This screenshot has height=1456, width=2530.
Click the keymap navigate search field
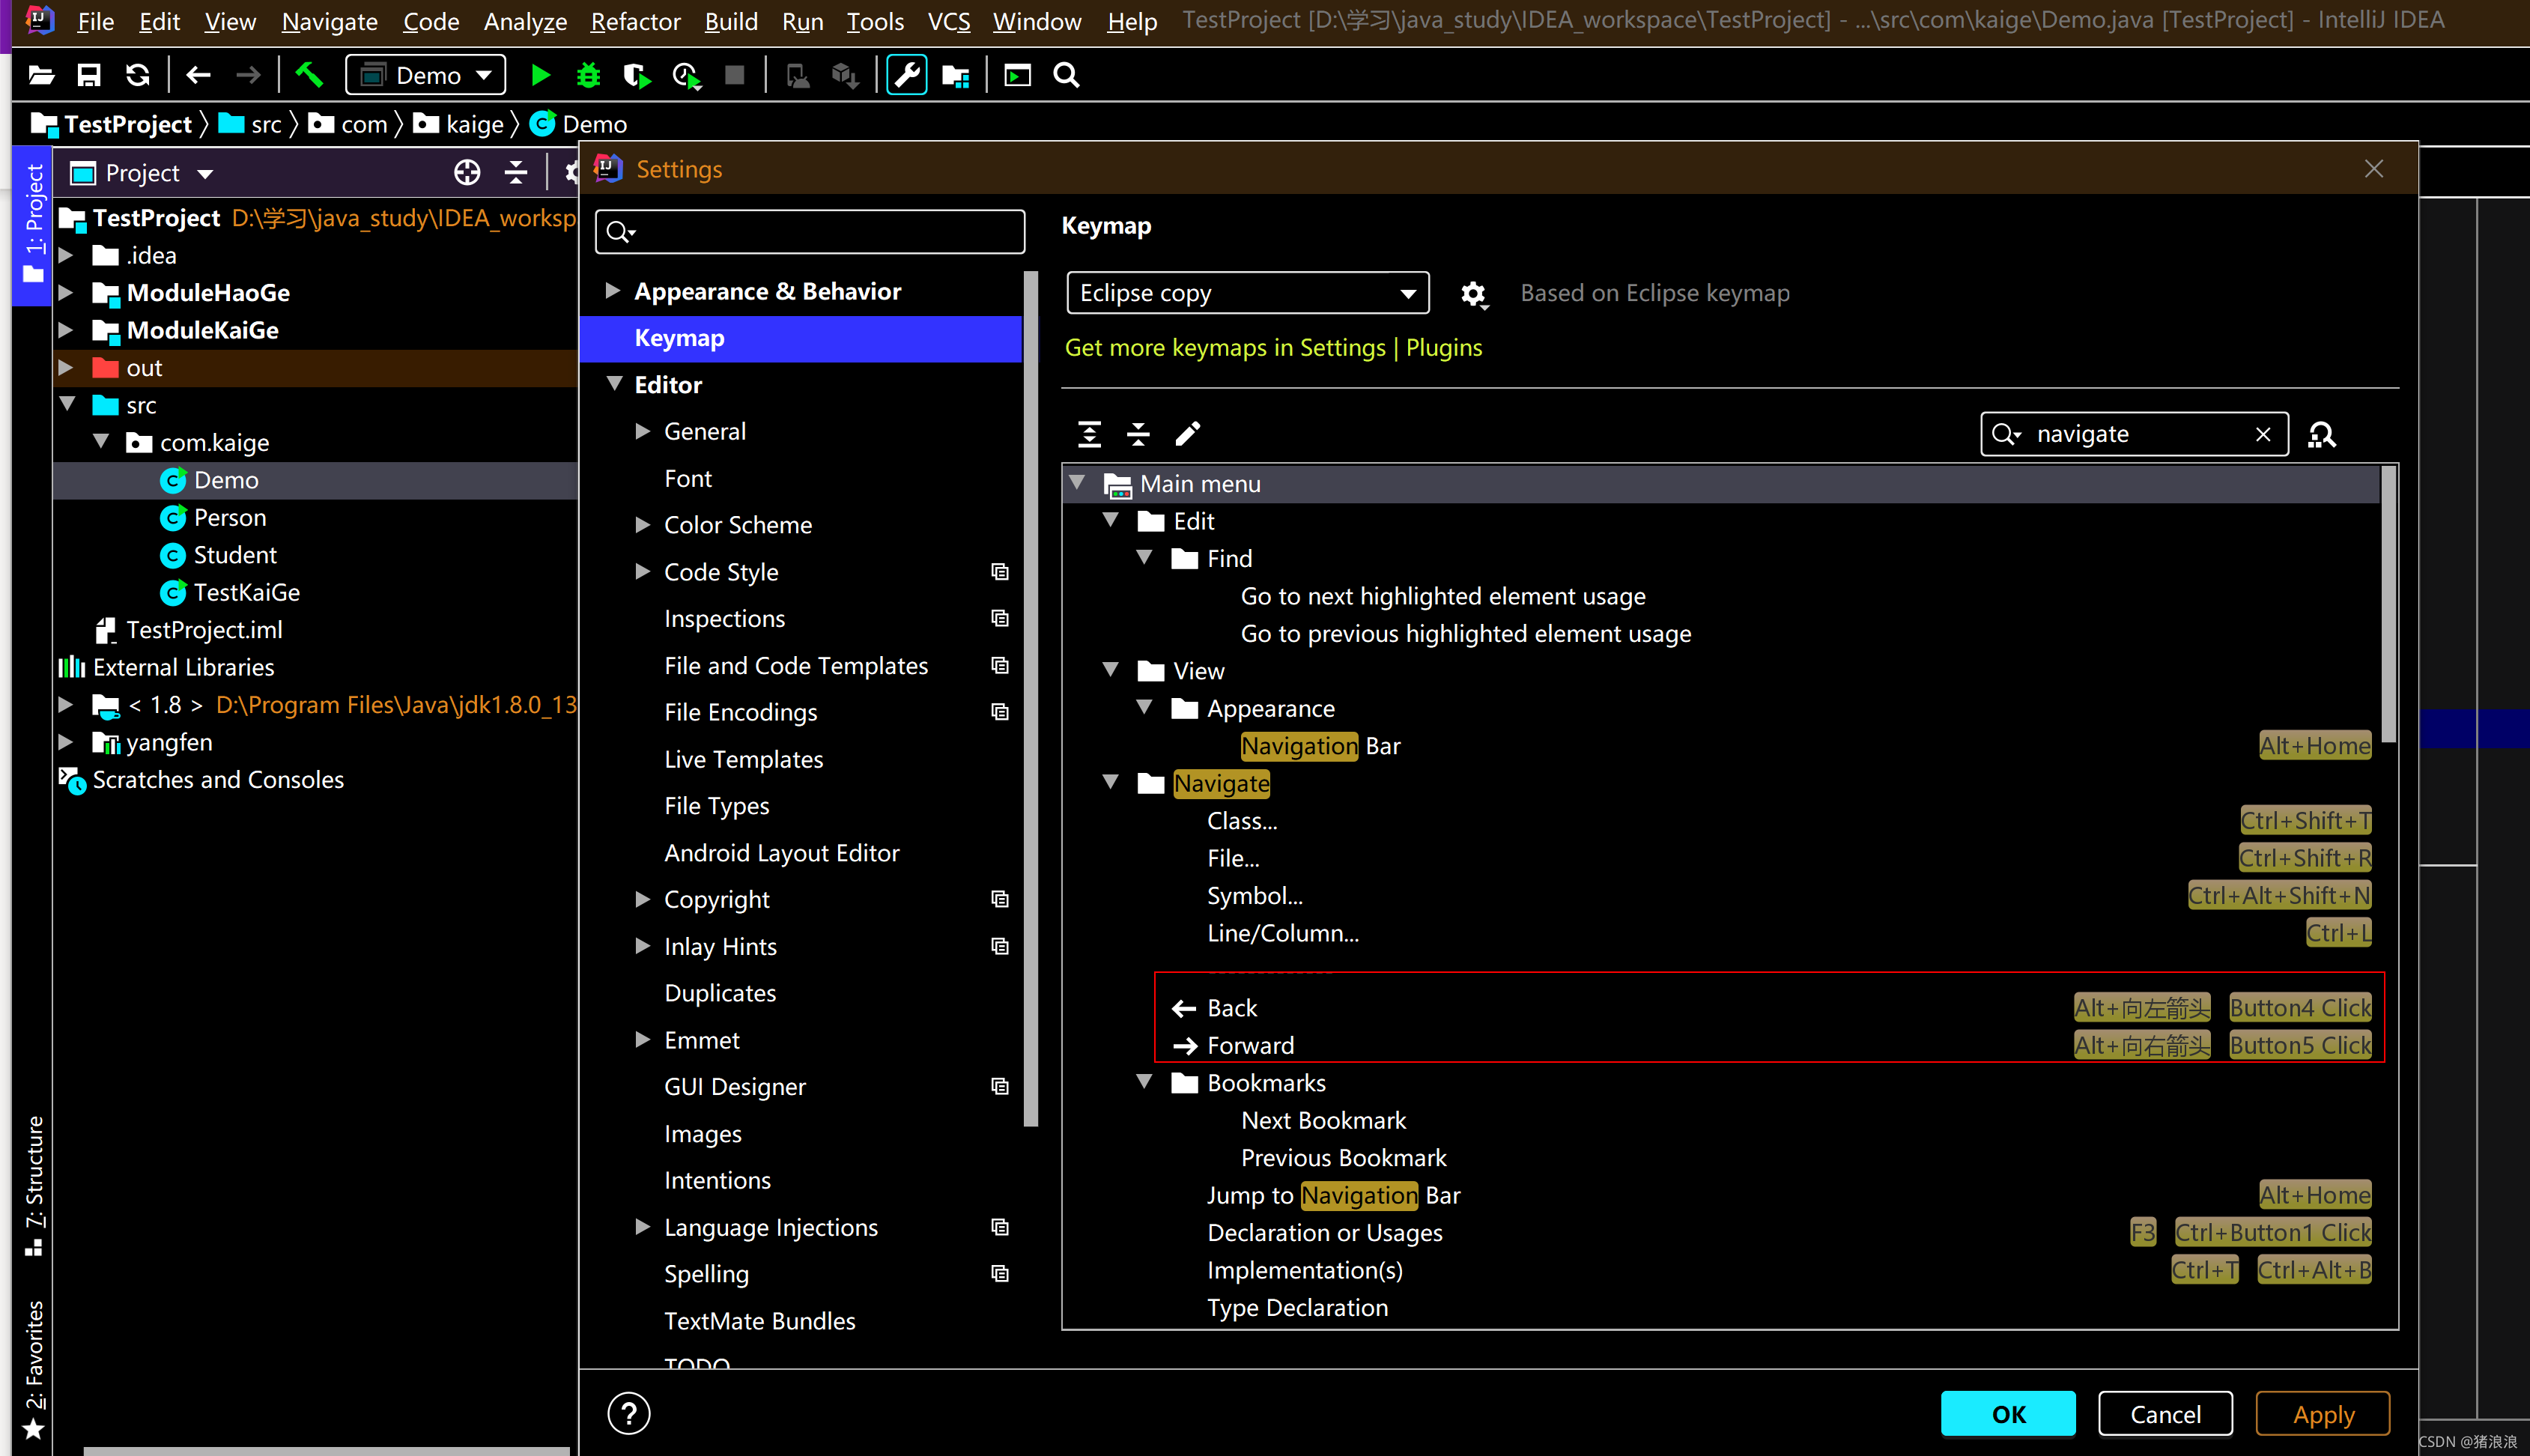2134,434
